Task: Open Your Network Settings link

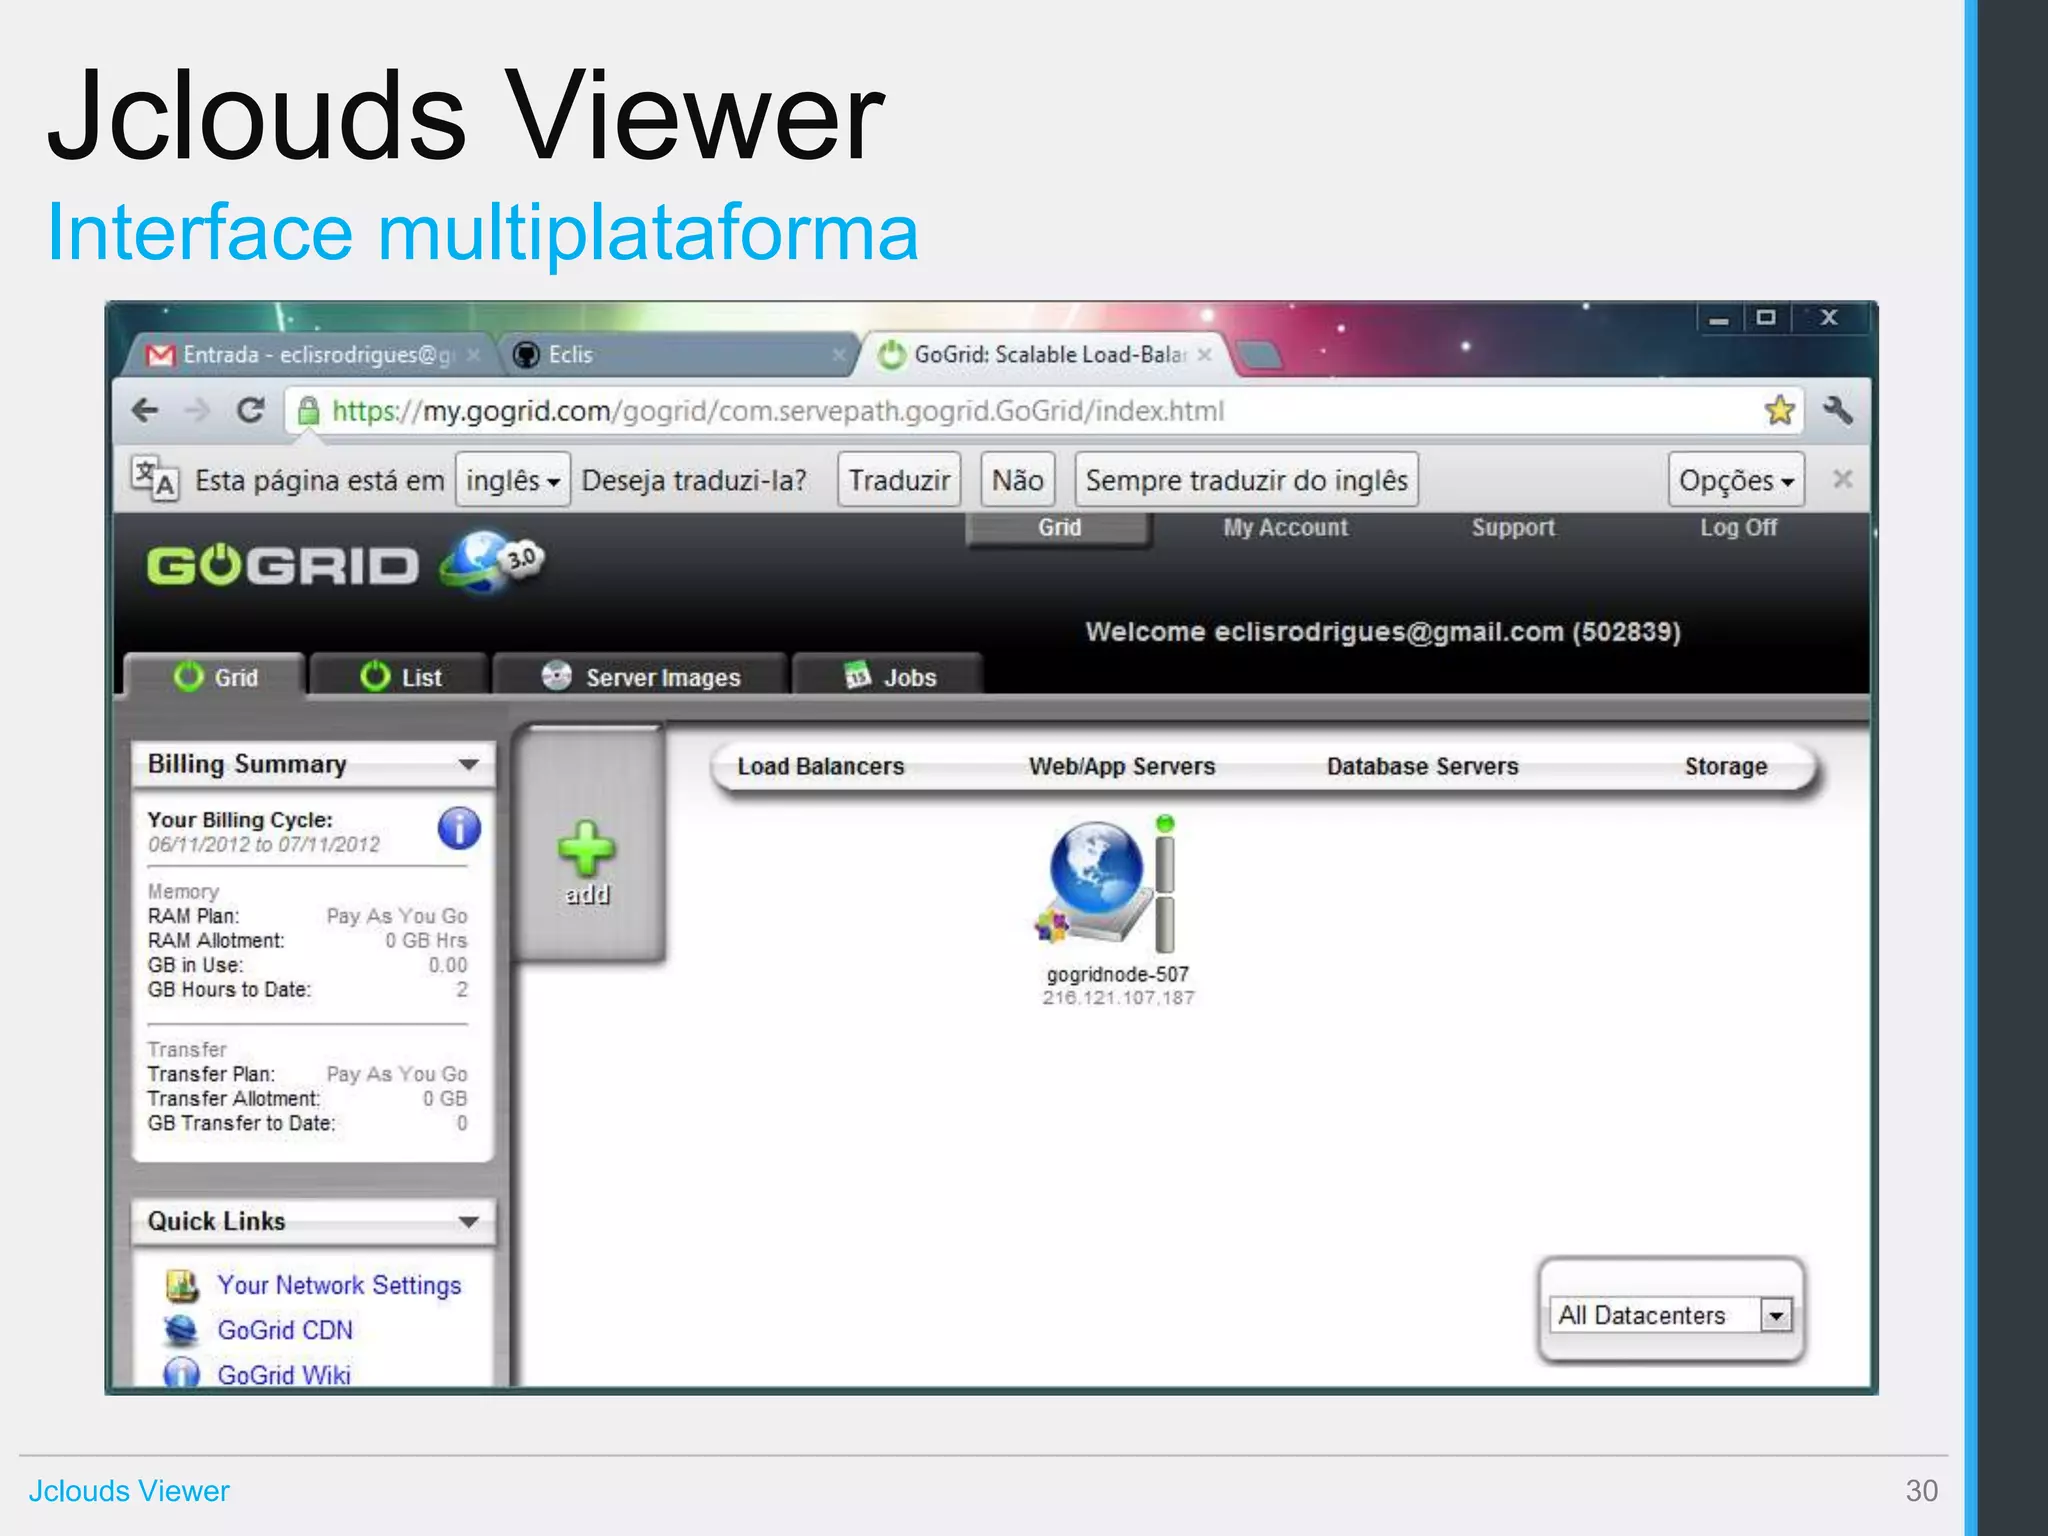Action: [x=339, y=1285]
